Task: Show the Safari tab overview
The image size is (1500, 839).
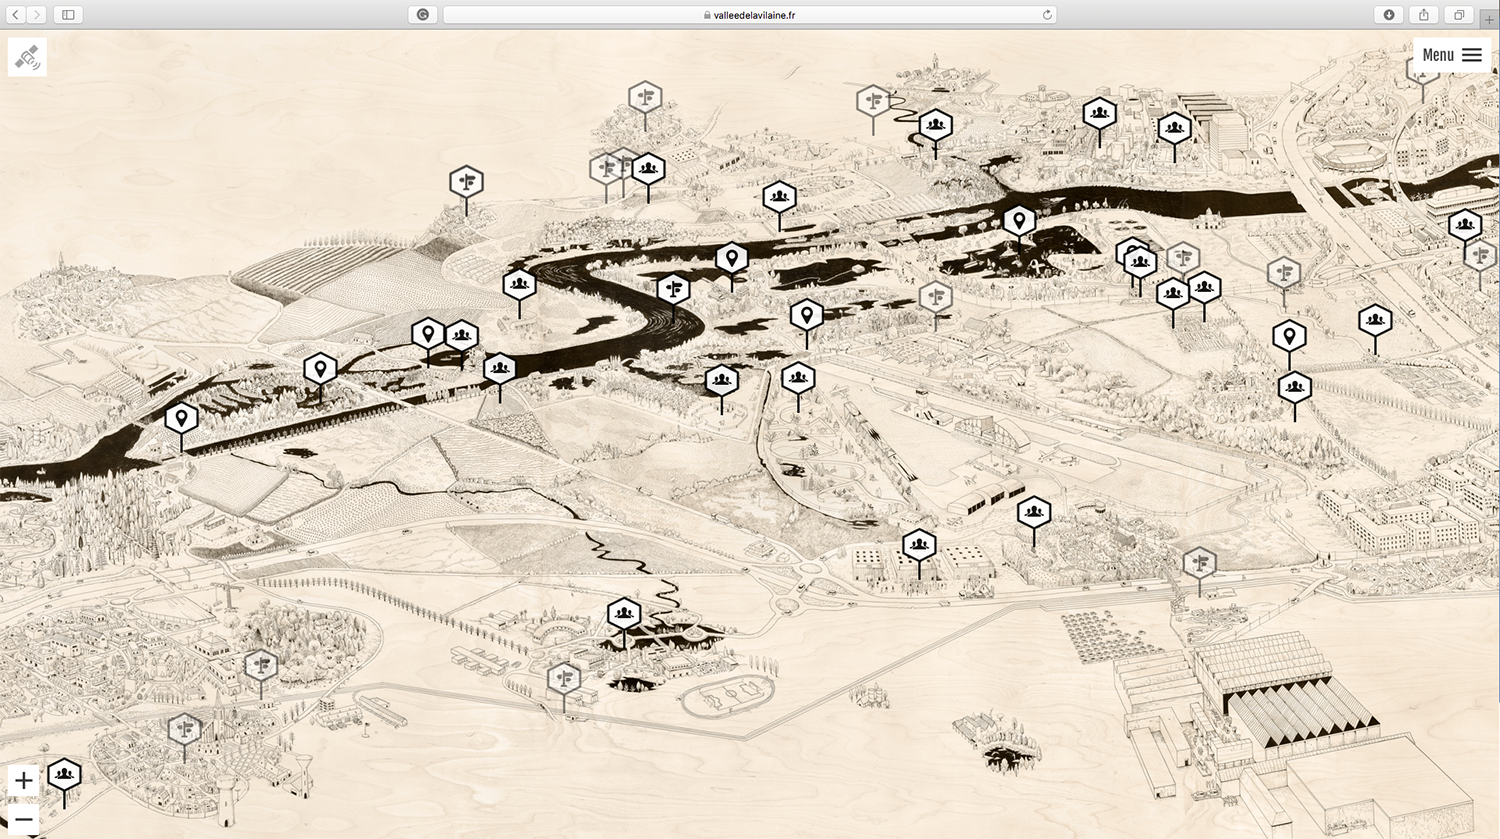Action: coord(1459,15)
